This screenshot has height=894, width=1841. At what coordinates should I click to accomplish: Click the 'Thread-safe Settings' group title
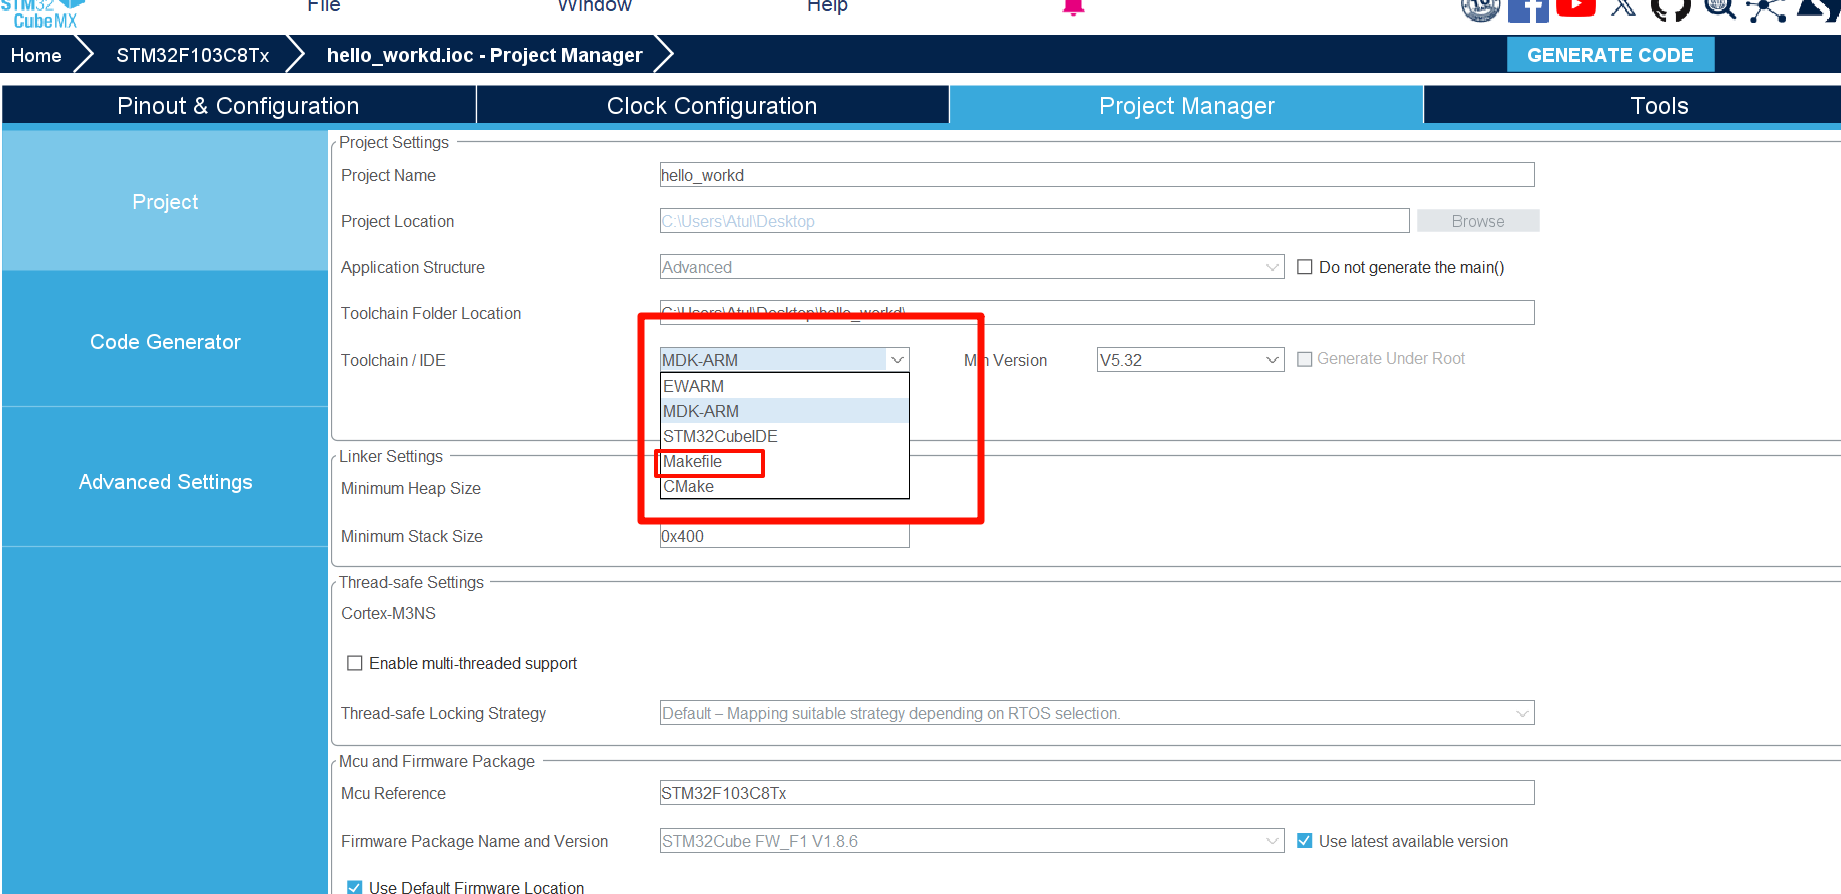[x=411, y=582]
